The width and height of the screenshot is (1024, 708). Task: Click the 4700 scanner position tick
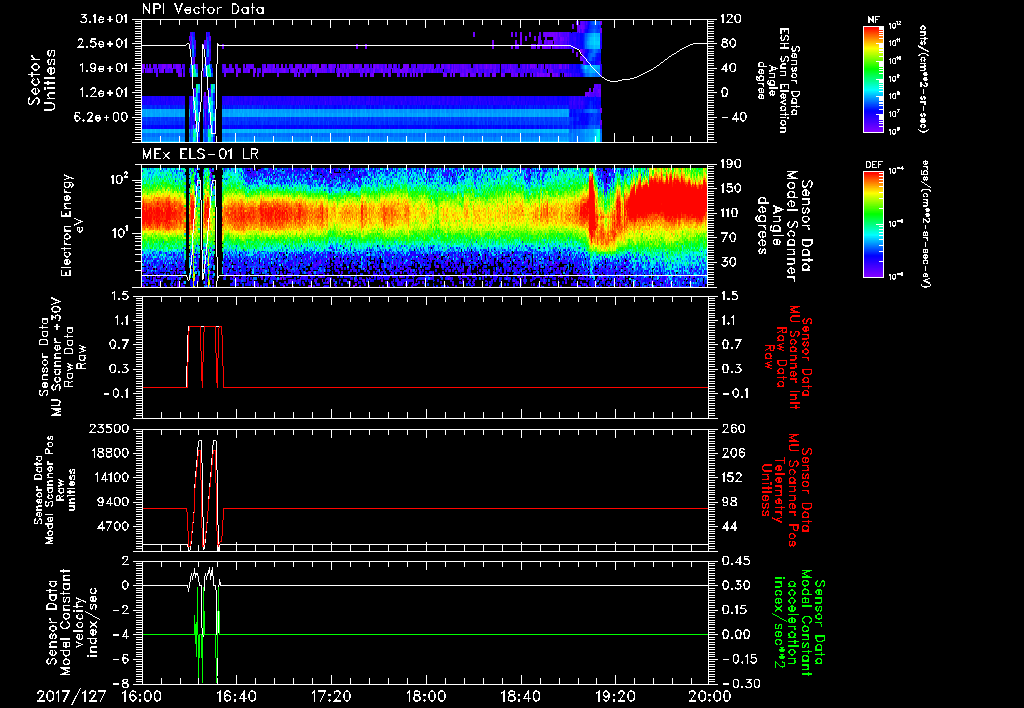click(x=112, y=526)
